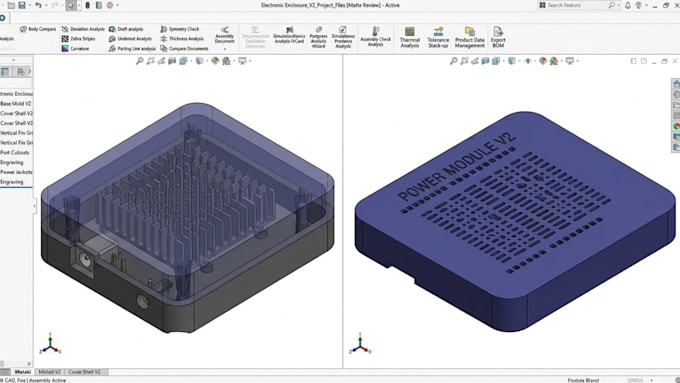The width and height of the screenshot is (680, 383).
Task: Open the Help question mark
Action: 638,5
